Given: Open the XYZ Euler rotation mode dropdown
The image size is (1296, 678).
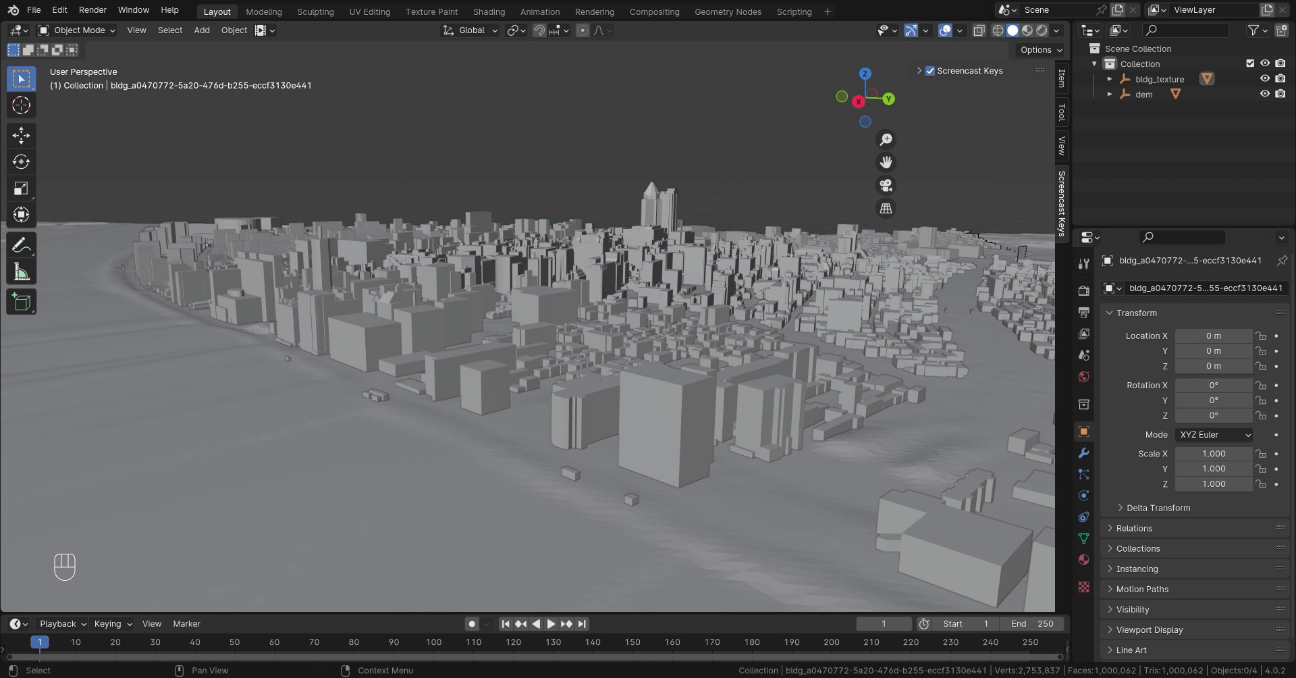Looking at the screenshot, I should pyautogui.click(x=1213, y=435).
